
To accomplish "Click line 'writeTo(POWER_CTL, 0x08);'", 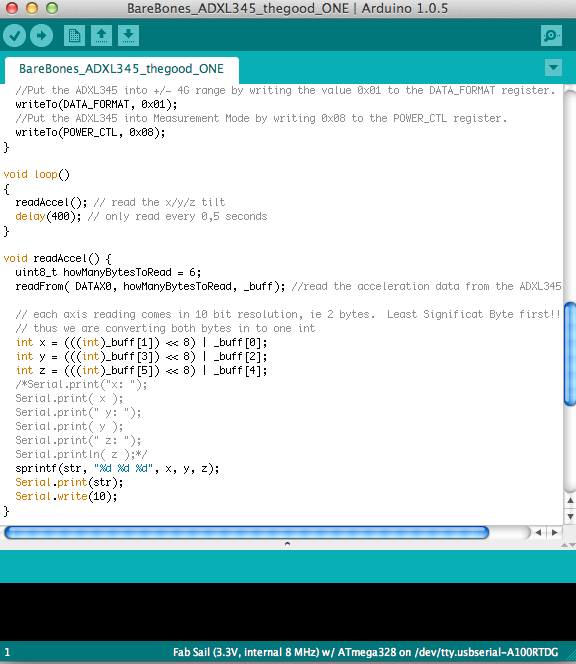I will click(90, 132).
